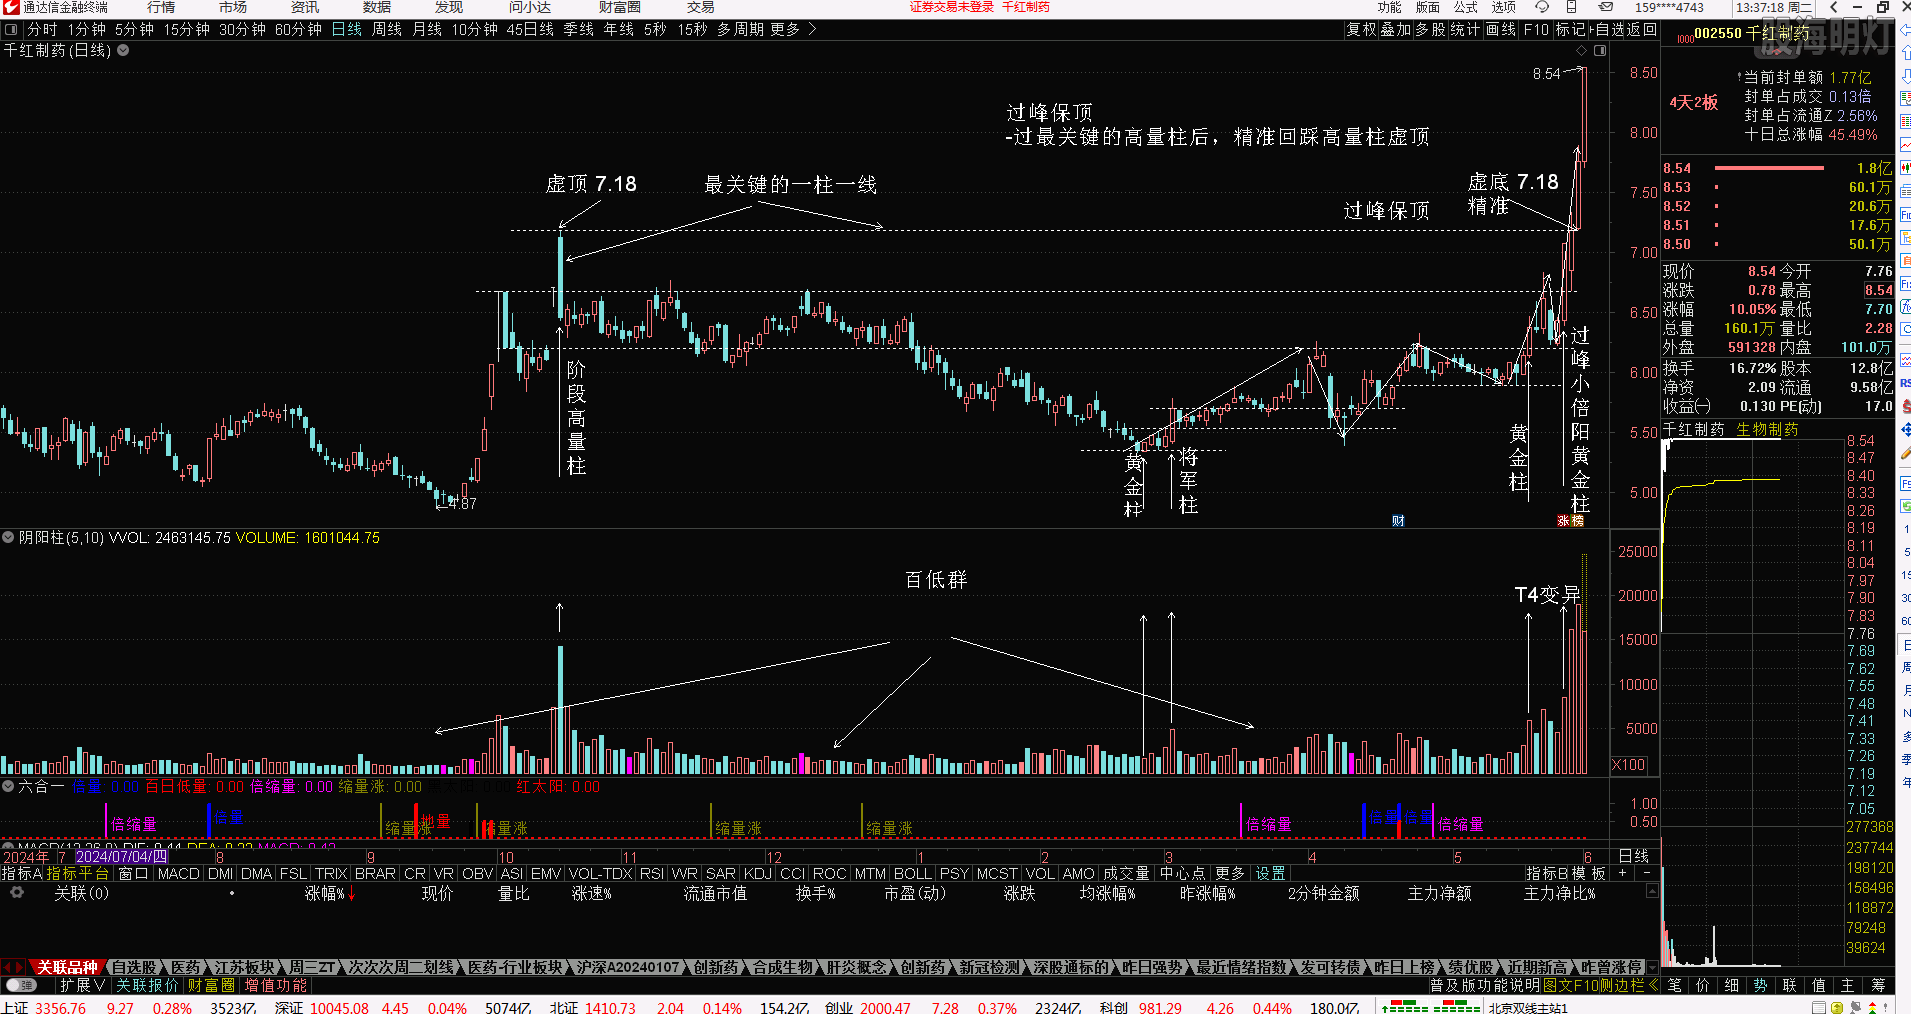
Task: Open the mobile phone icon in title bar
Action: pos(1573,7)
